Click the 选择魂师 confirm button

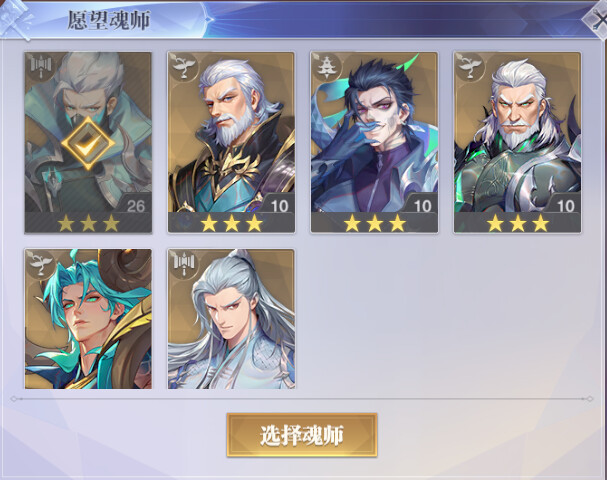pyautogui.click(x=302, y=435)
